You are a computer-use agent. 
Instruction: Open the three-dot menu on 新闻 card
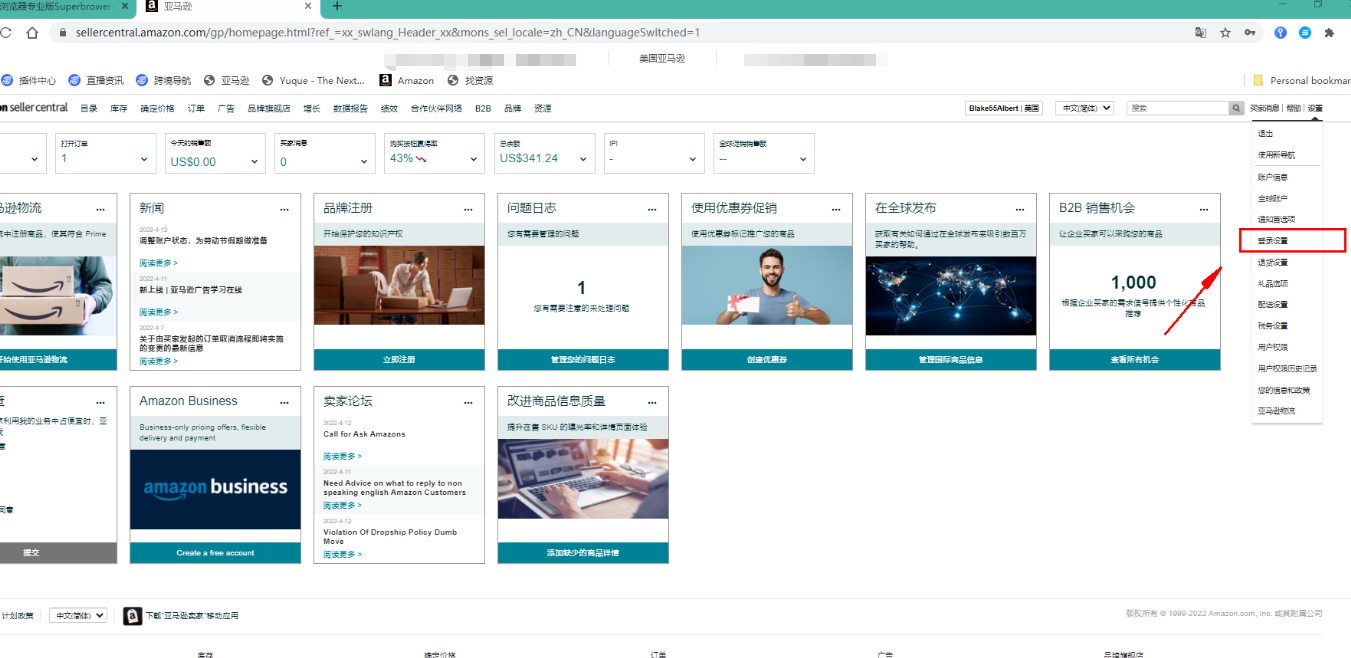coord(284,209)
